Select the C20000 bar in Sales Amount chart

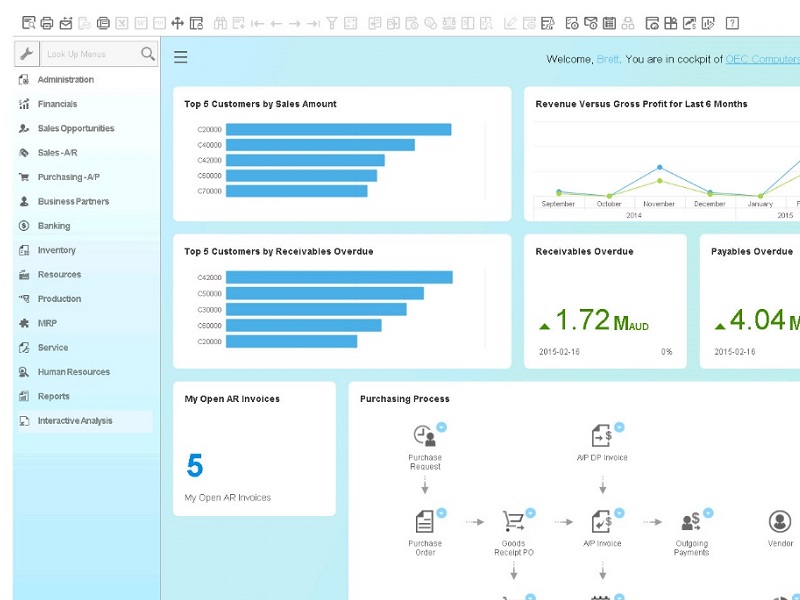pos(338,130)
